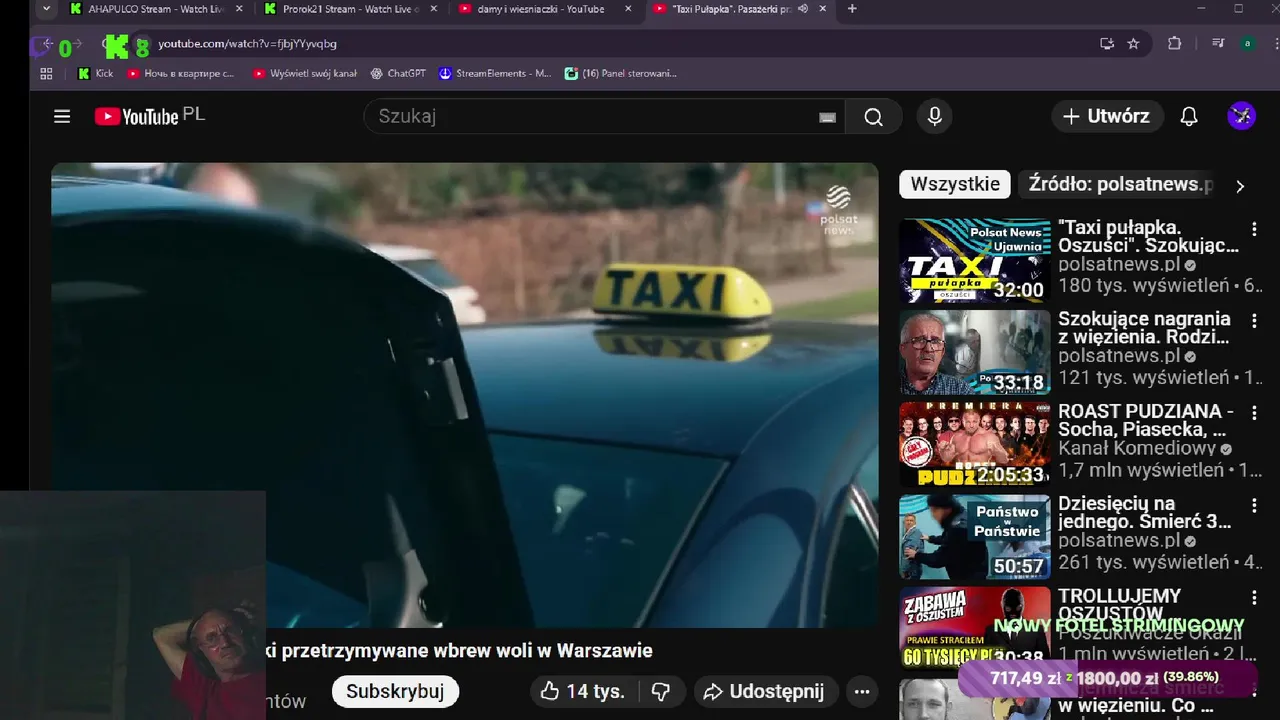Dislike the video with thumbs-down
Image resolution: width=1280 pixels, height=720 pixels.
click(x=661, y=691)
